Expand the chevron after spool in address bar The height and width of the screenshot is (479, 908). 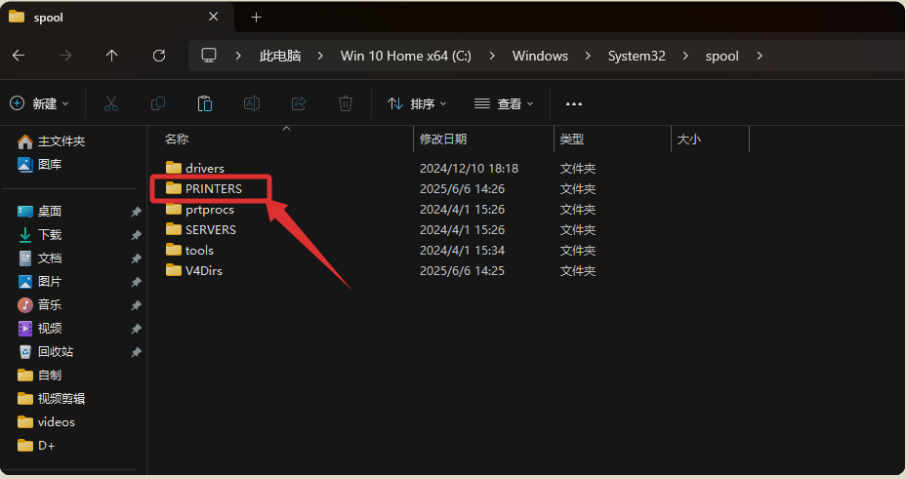[760, 56]
